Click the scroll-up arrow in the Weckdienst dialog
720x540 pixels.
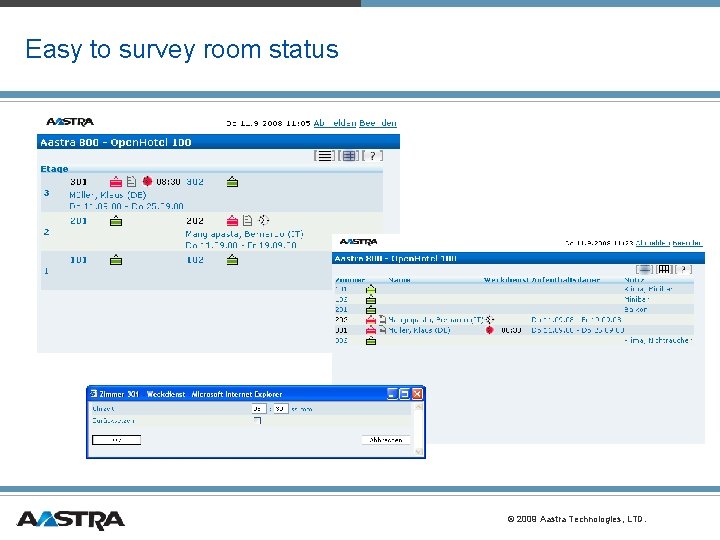click(418, 406)
